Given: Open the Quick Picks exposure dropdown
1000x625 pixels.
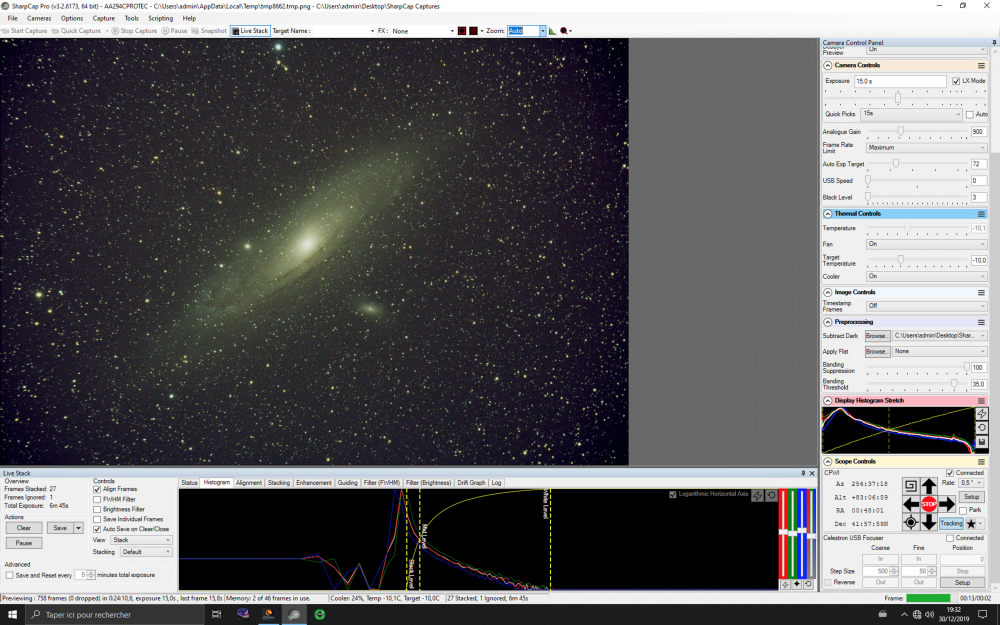Looking at the screenshot, I should point(910,114).
